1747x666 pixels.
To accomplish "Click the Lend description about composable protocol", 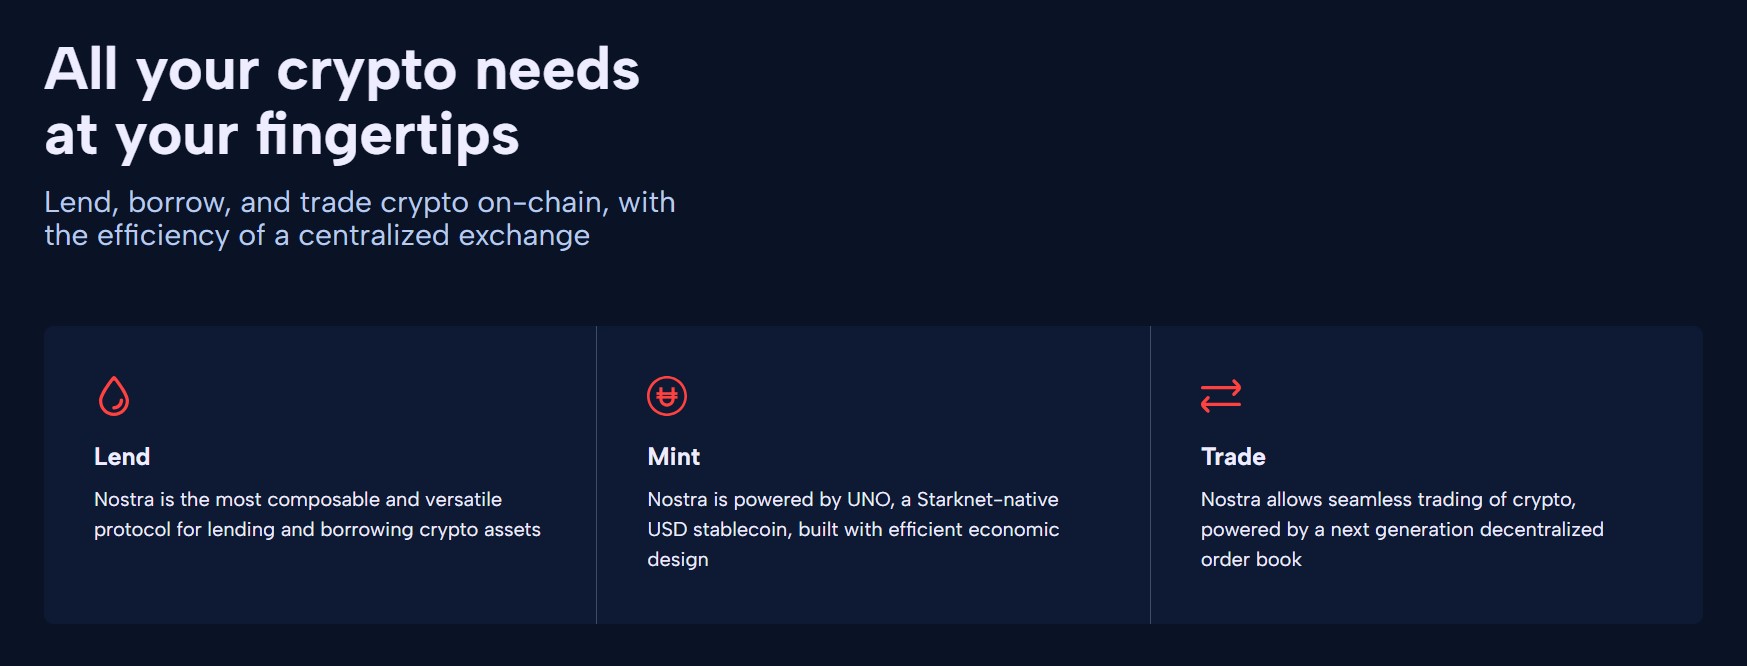I will (x=317, y=514).
